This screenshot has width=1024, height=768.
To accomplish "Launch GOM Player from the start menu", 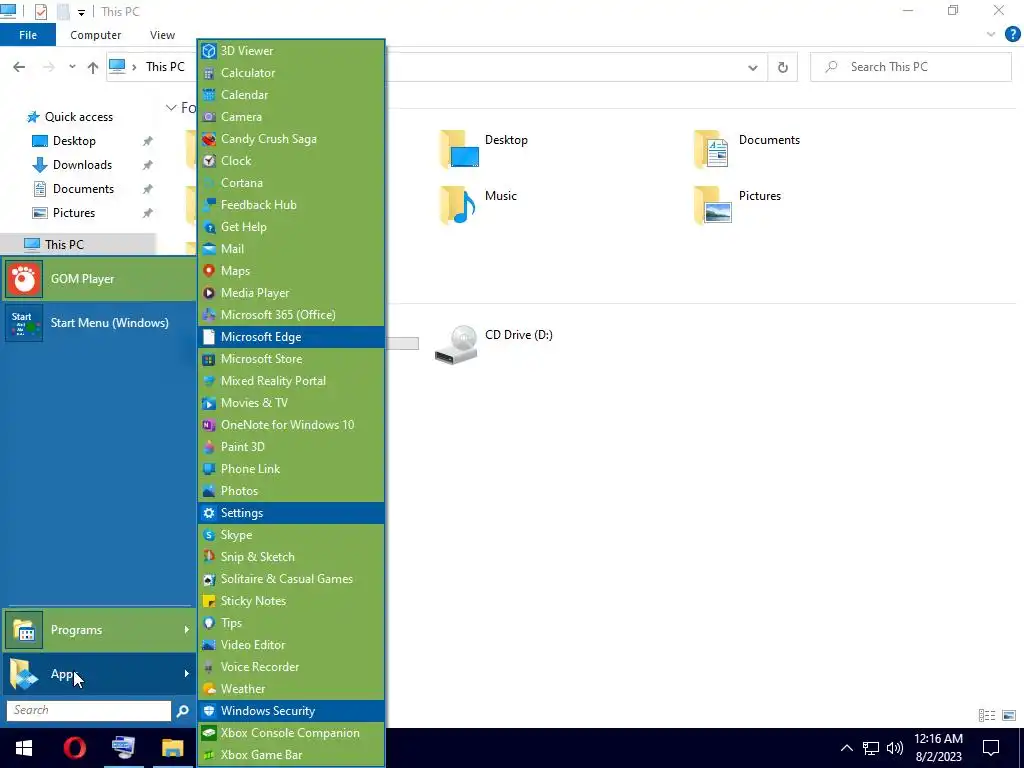I will [x=99, y=279].
